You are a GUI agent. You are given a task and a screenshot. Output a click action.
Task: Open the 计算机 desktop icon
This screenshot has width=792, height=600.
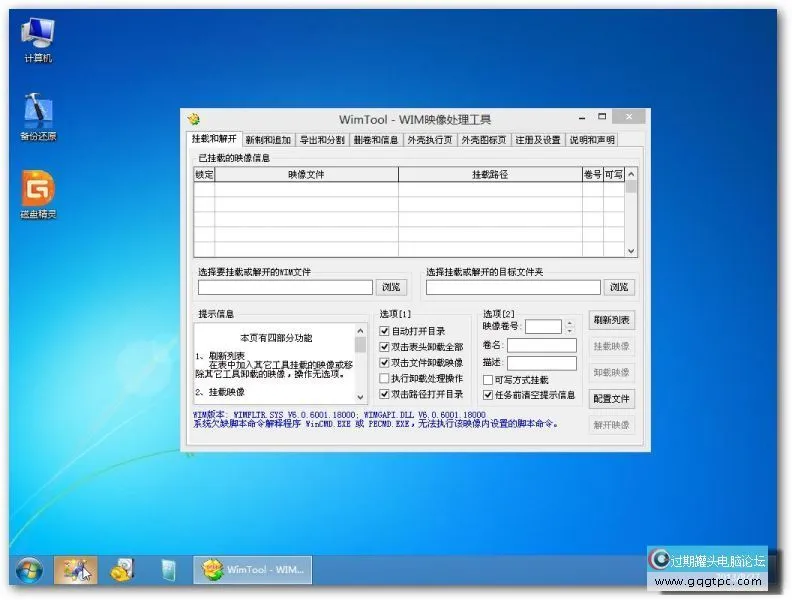click(x=38, y=36)
